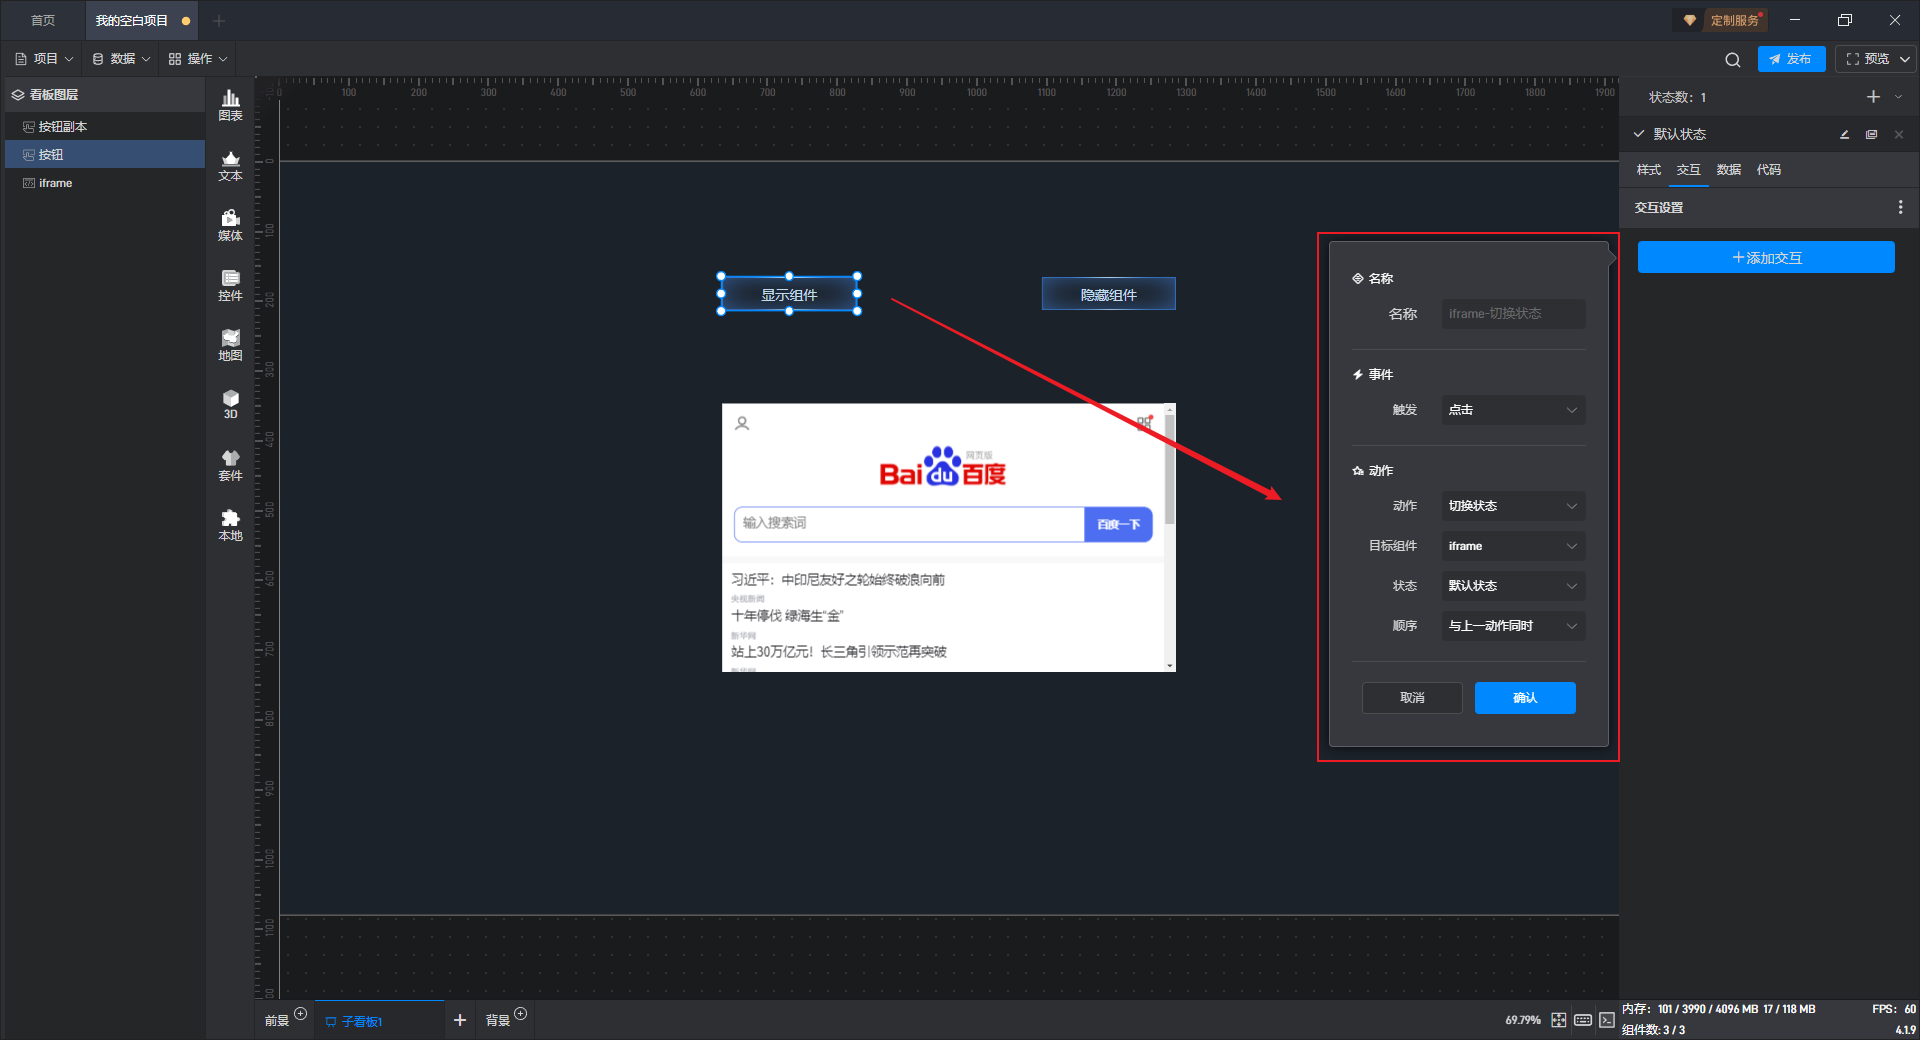
Task: Open the 3D components panel
Action: pyautogui.click(x=230, y=404)
